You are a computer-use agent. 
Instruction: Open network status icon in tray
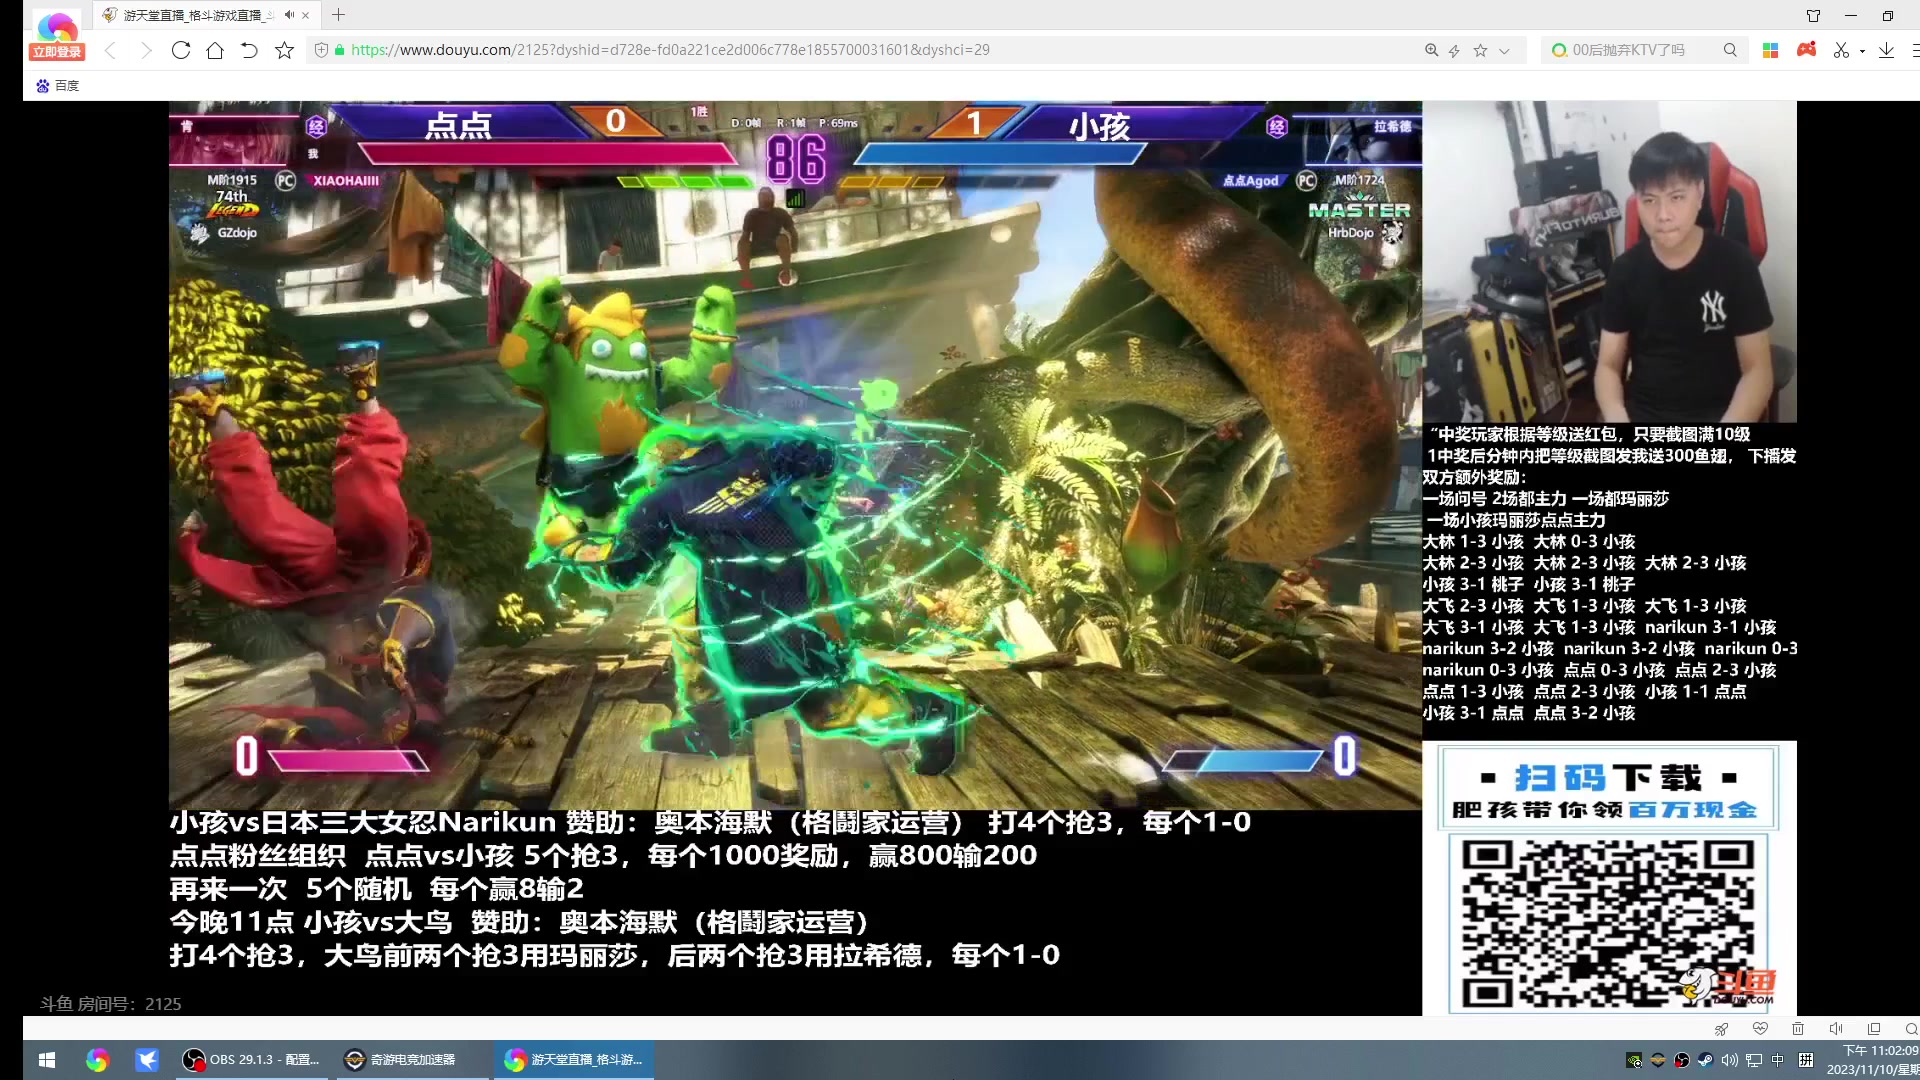coord(1754,1060)
